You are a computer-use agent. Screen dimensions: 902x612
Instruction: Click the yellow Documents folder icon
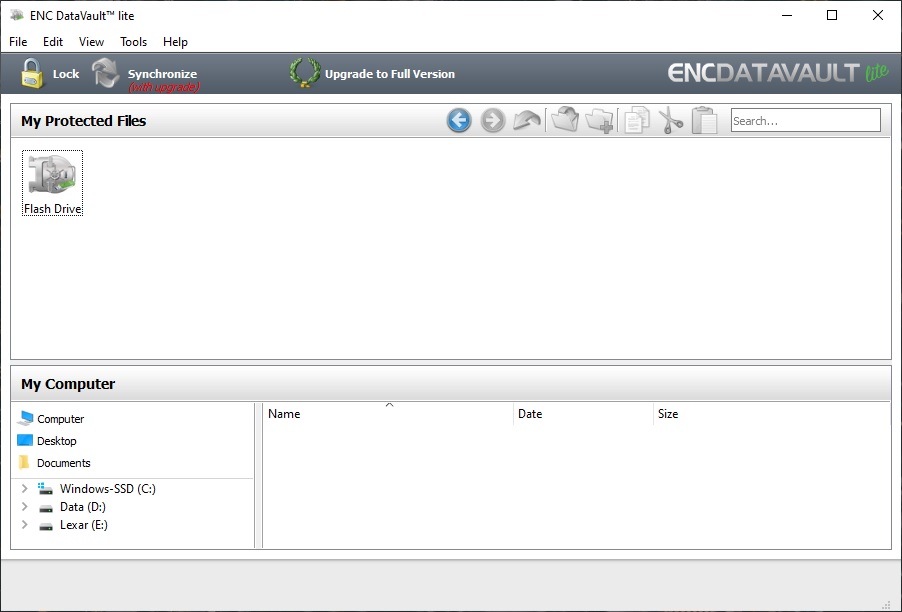pyautogui.click(x=24, y=462)
